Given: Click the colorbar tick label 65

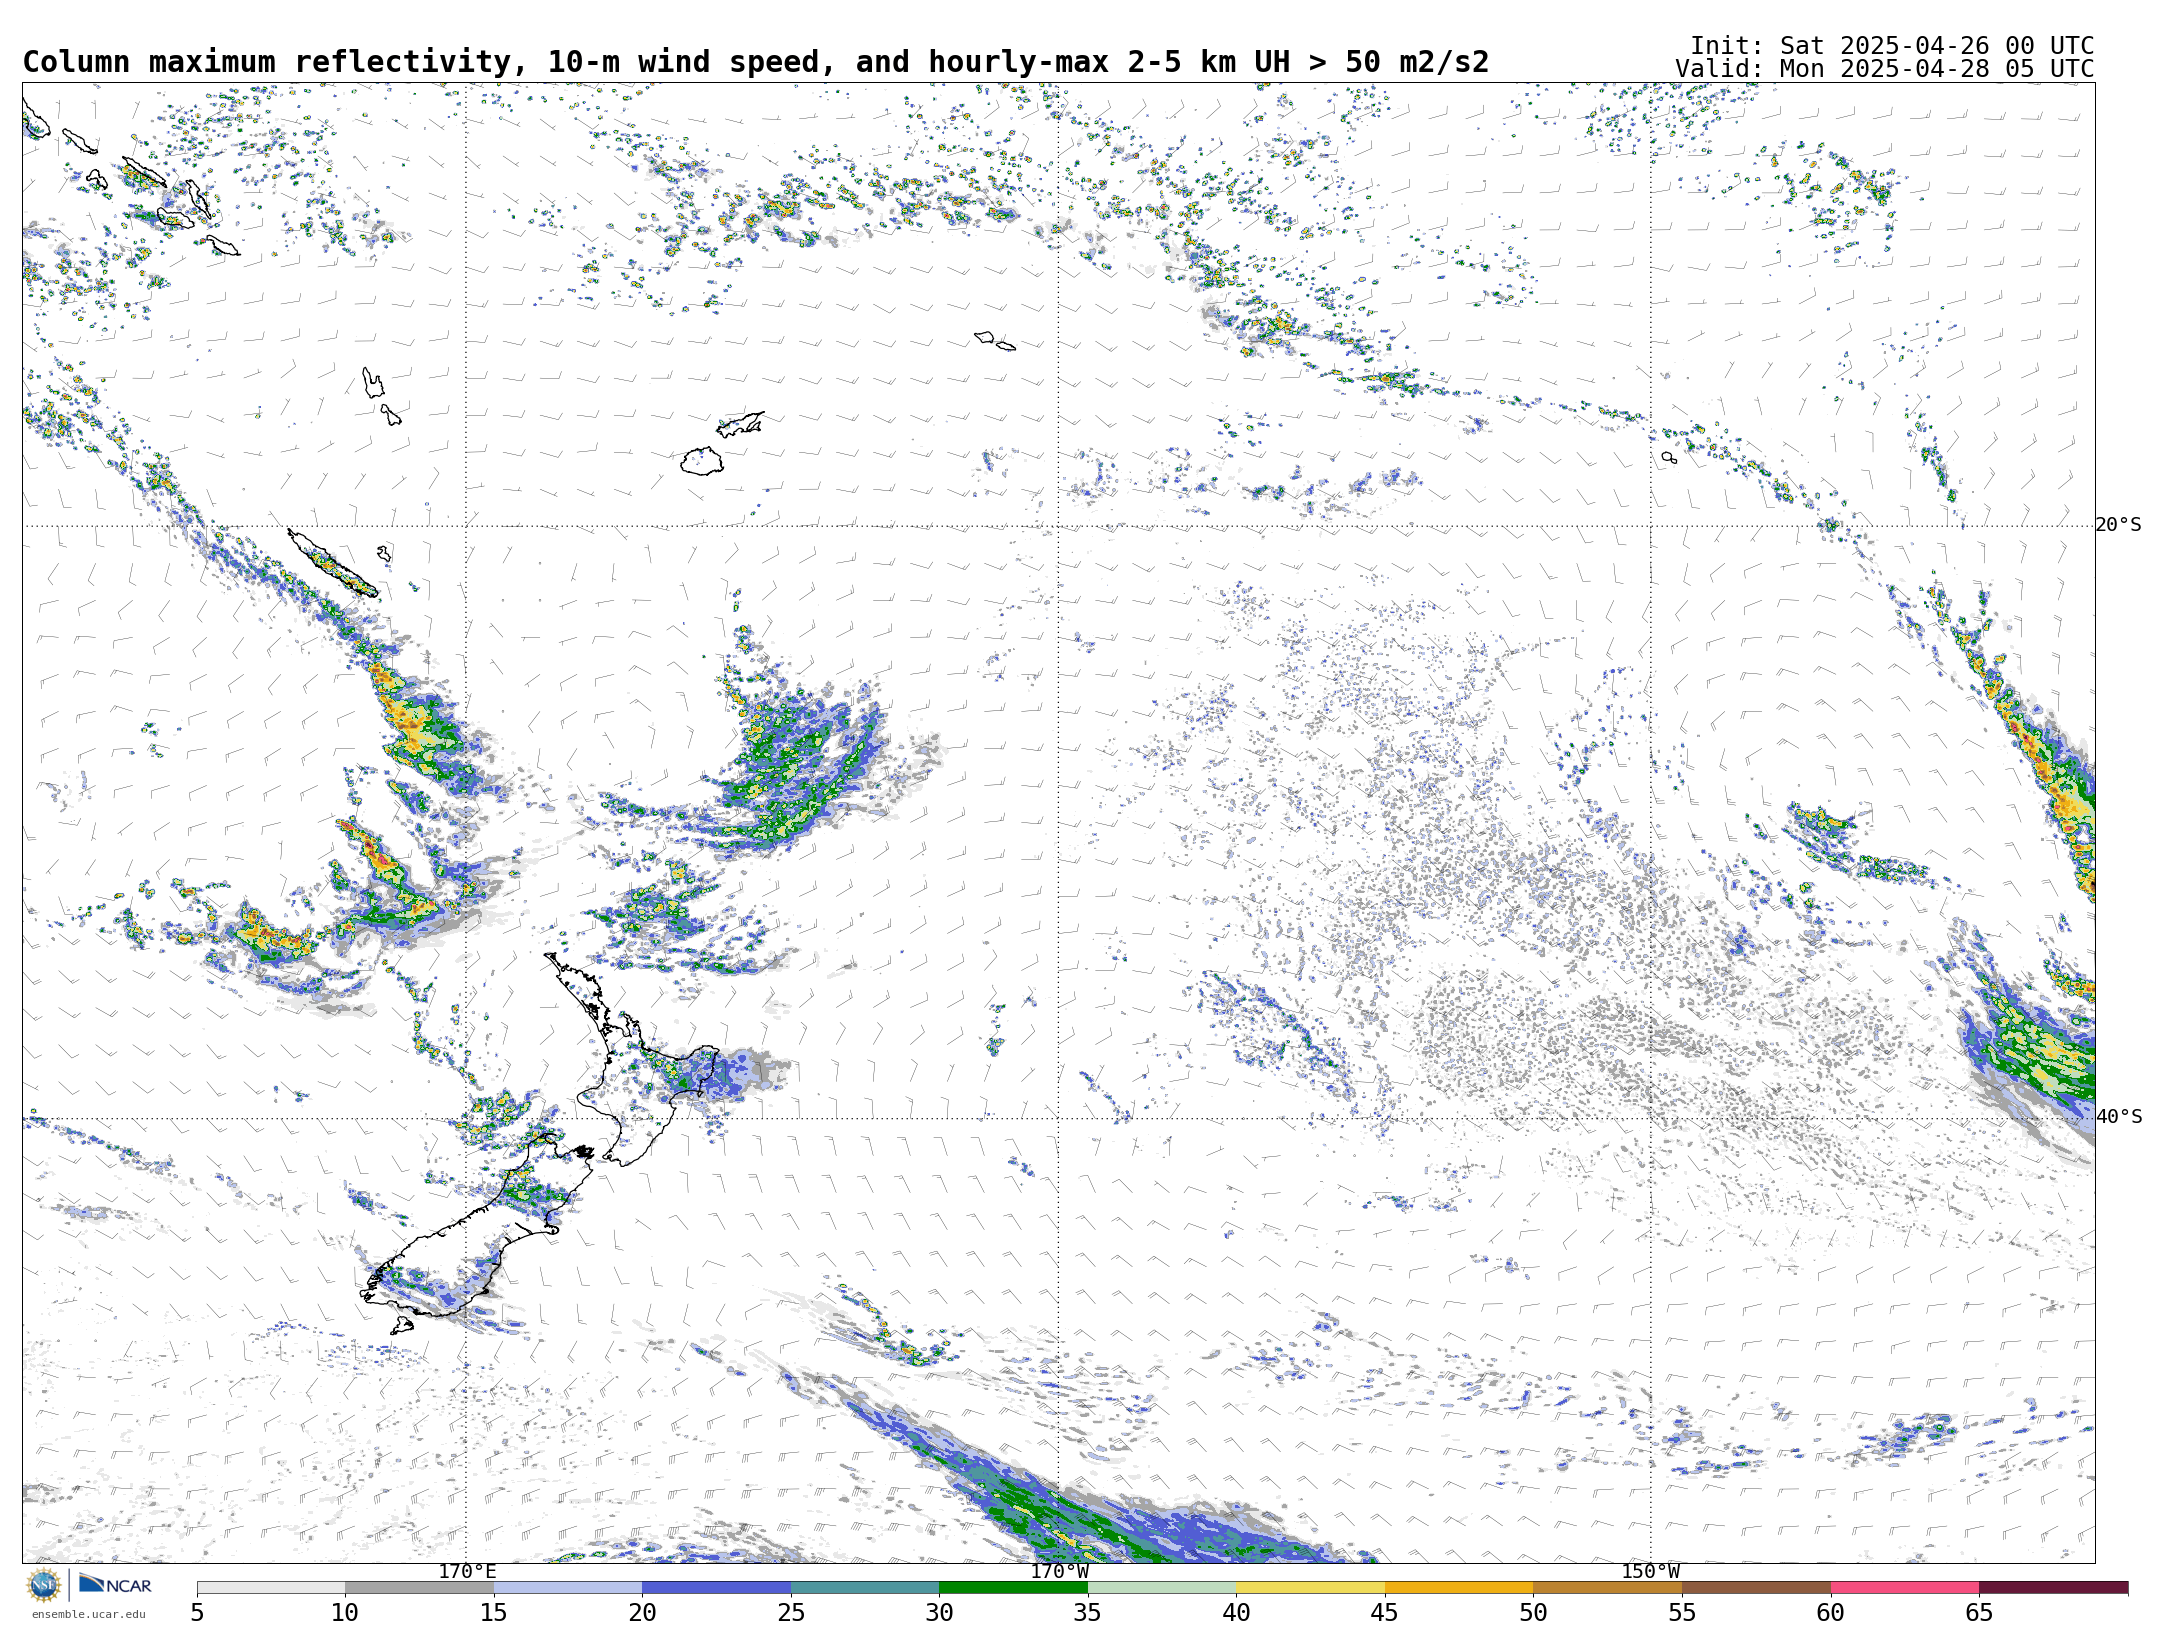Looking at the screenshot, I should pyautogui.click(x=1979, y=1613).
